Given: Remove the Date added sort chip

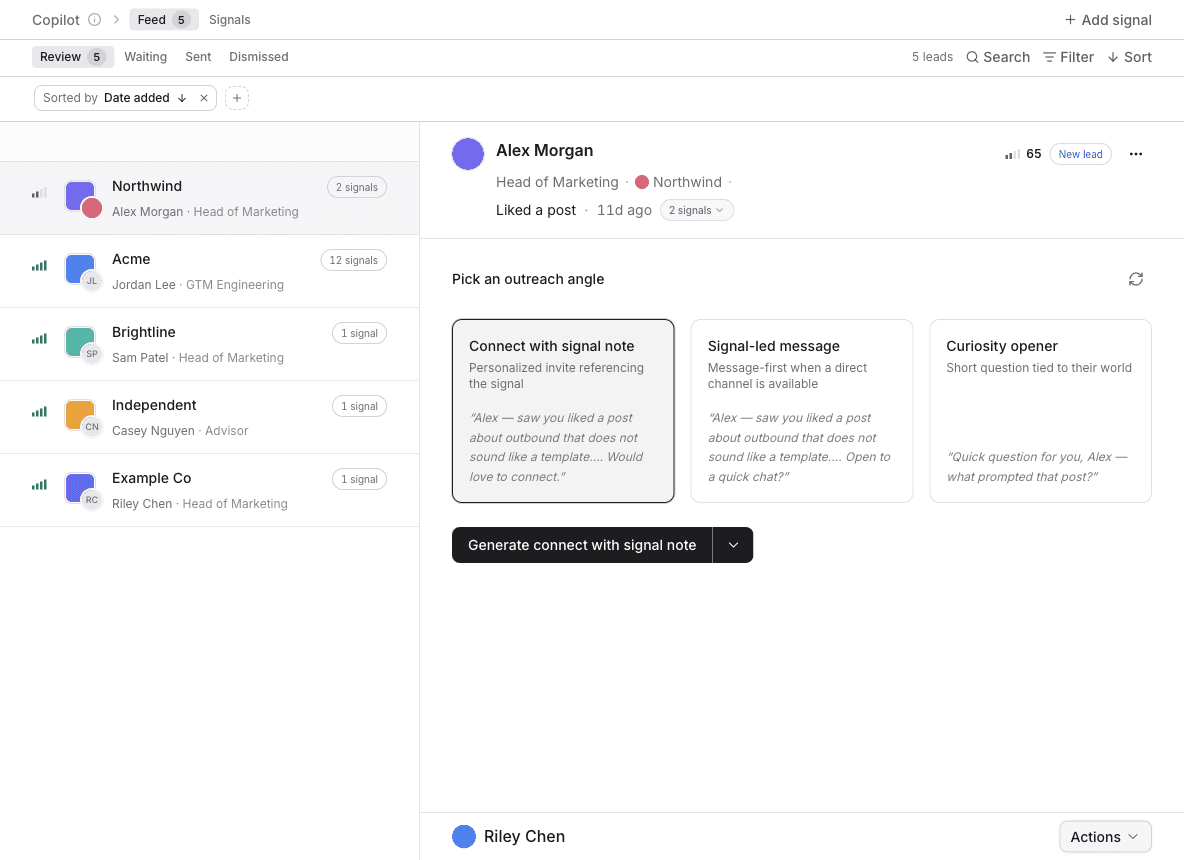Looking at the screenshot, I should 204,98.
